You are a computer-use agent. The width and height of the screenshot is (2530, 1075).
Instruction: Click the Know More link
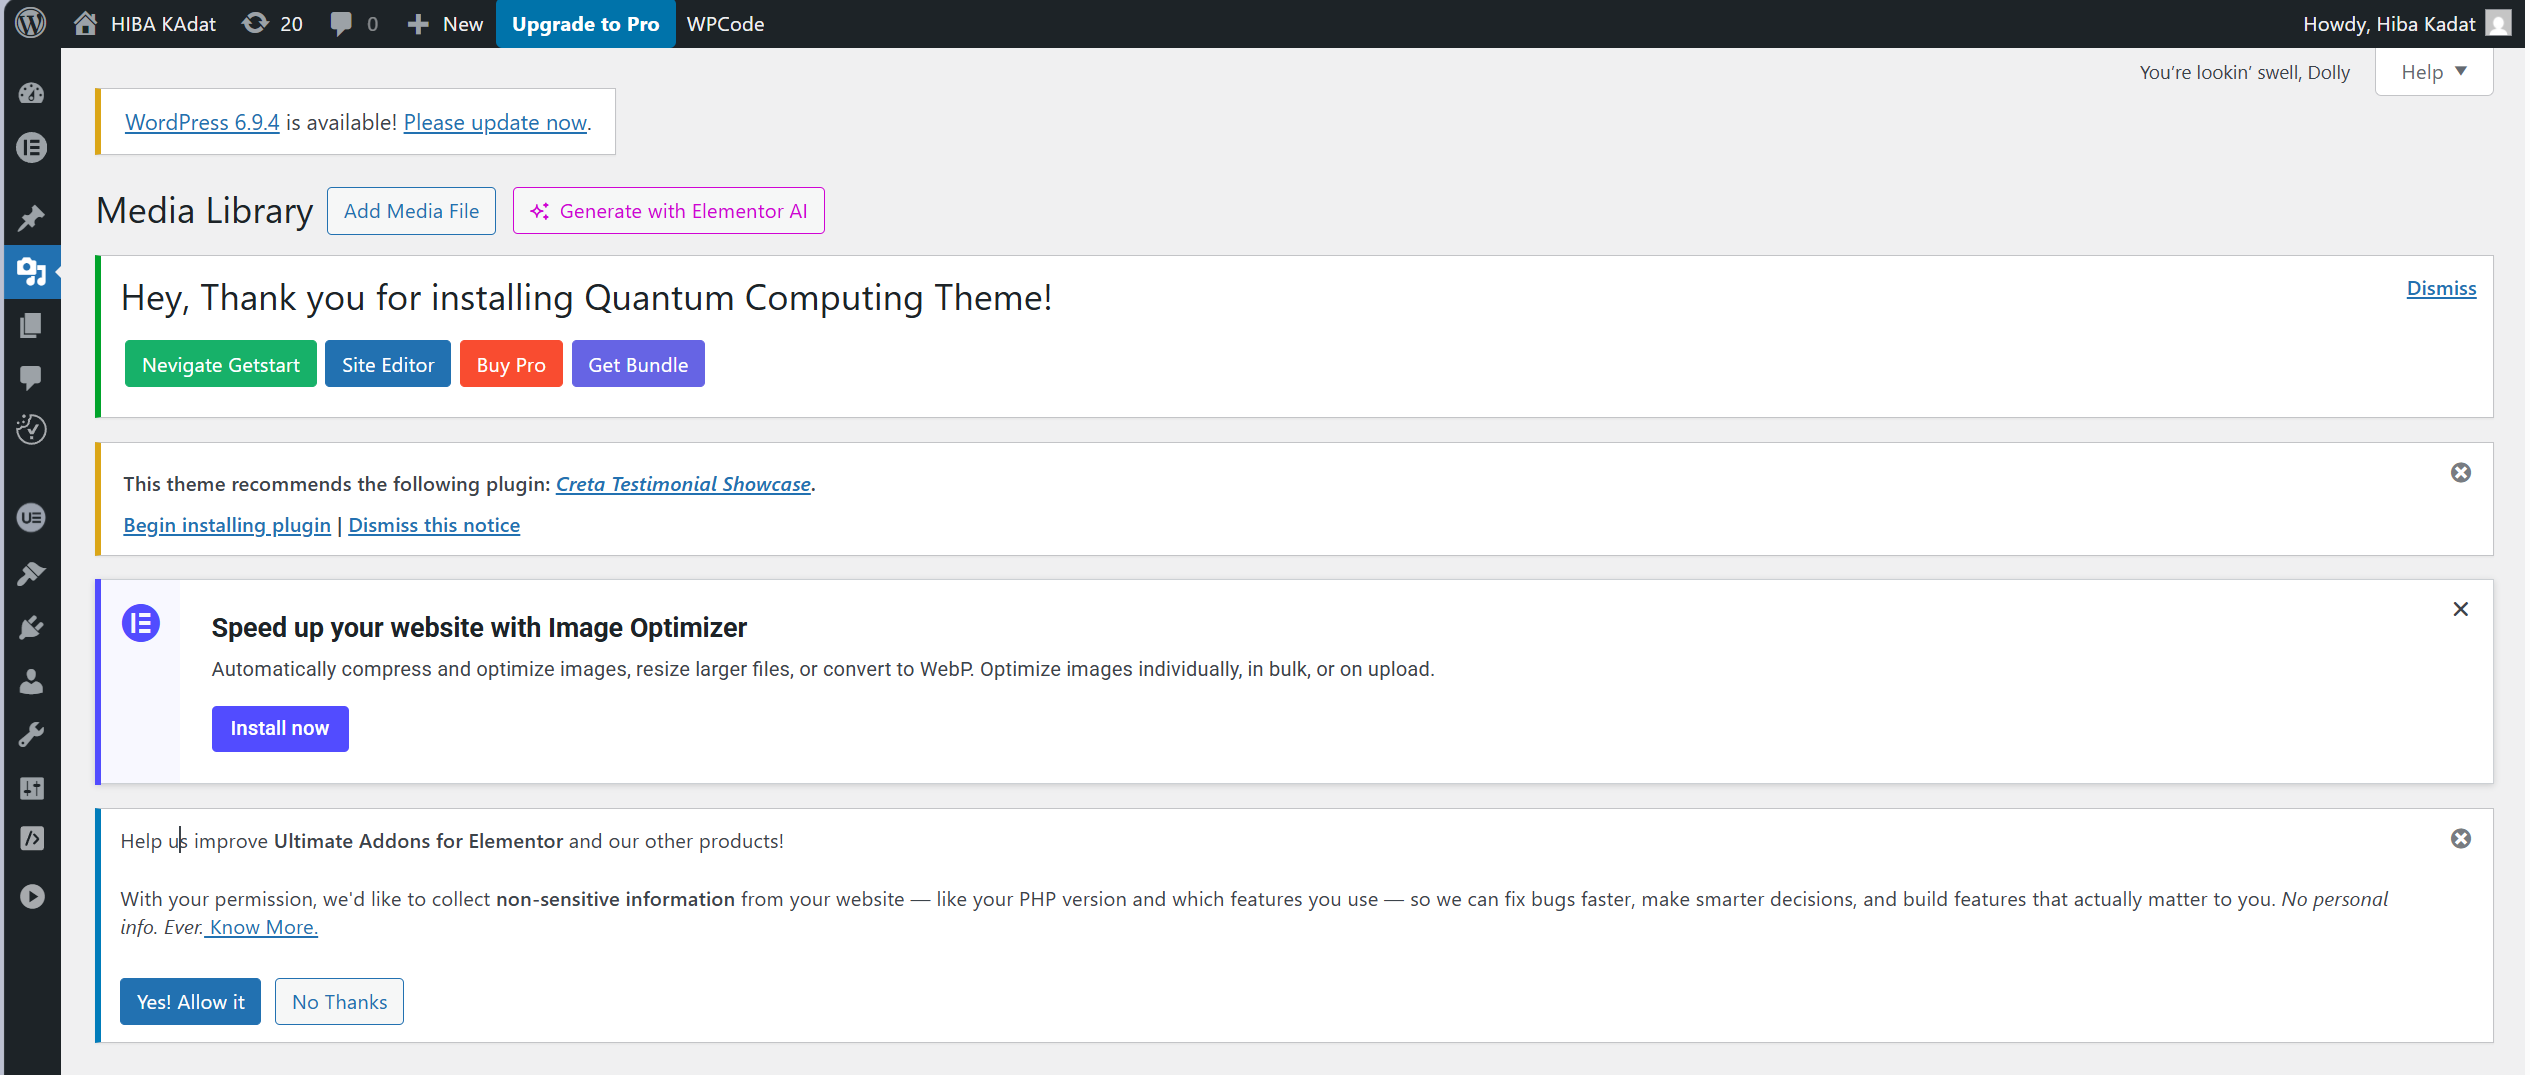[262, 927]
